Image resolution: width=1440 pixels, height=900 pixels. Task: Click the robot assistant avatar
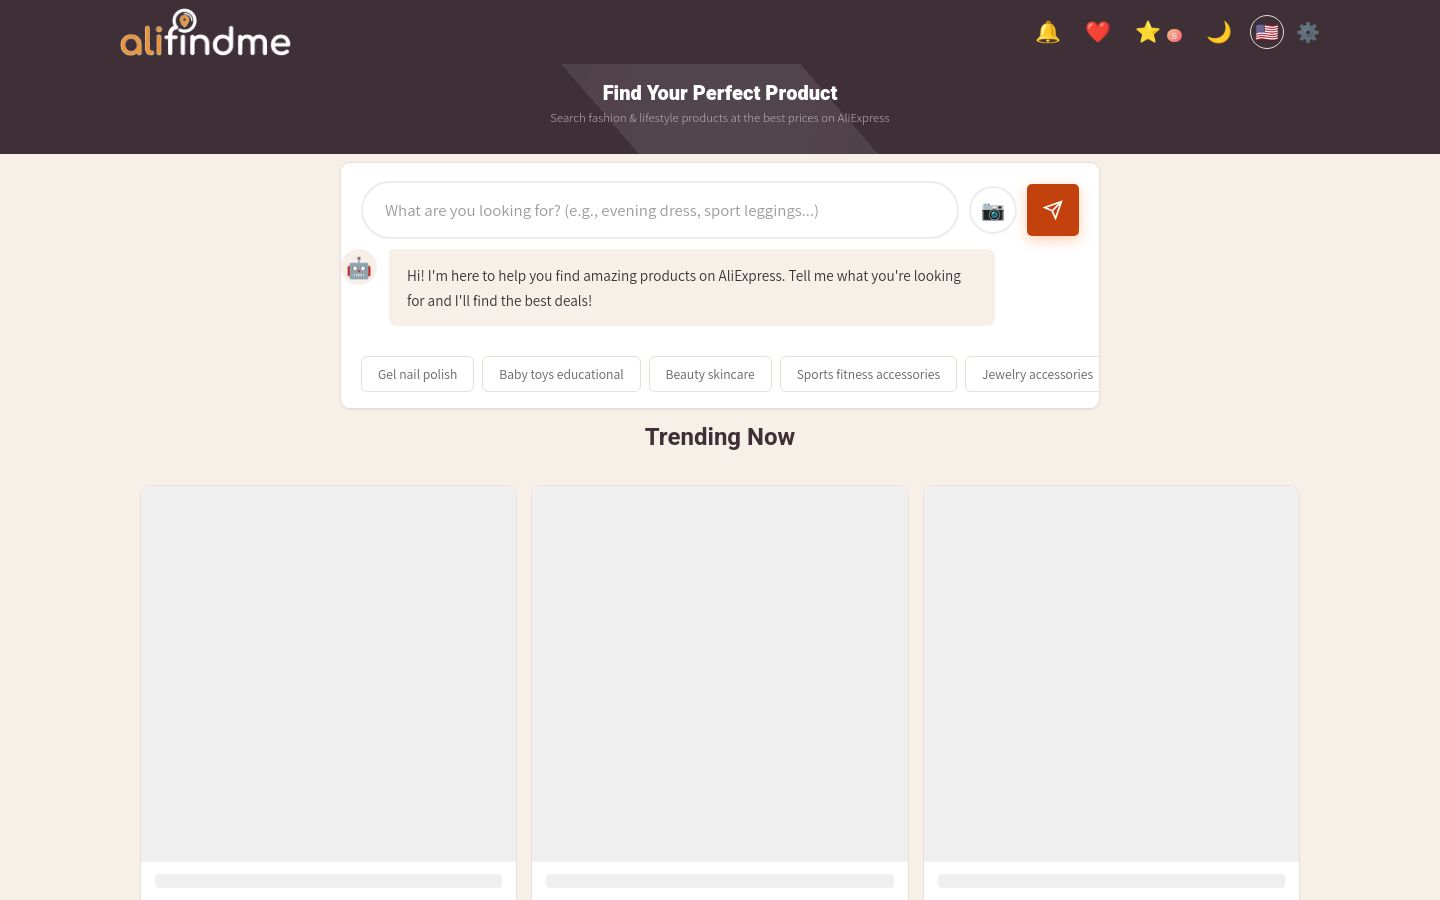tap(359, 267)
